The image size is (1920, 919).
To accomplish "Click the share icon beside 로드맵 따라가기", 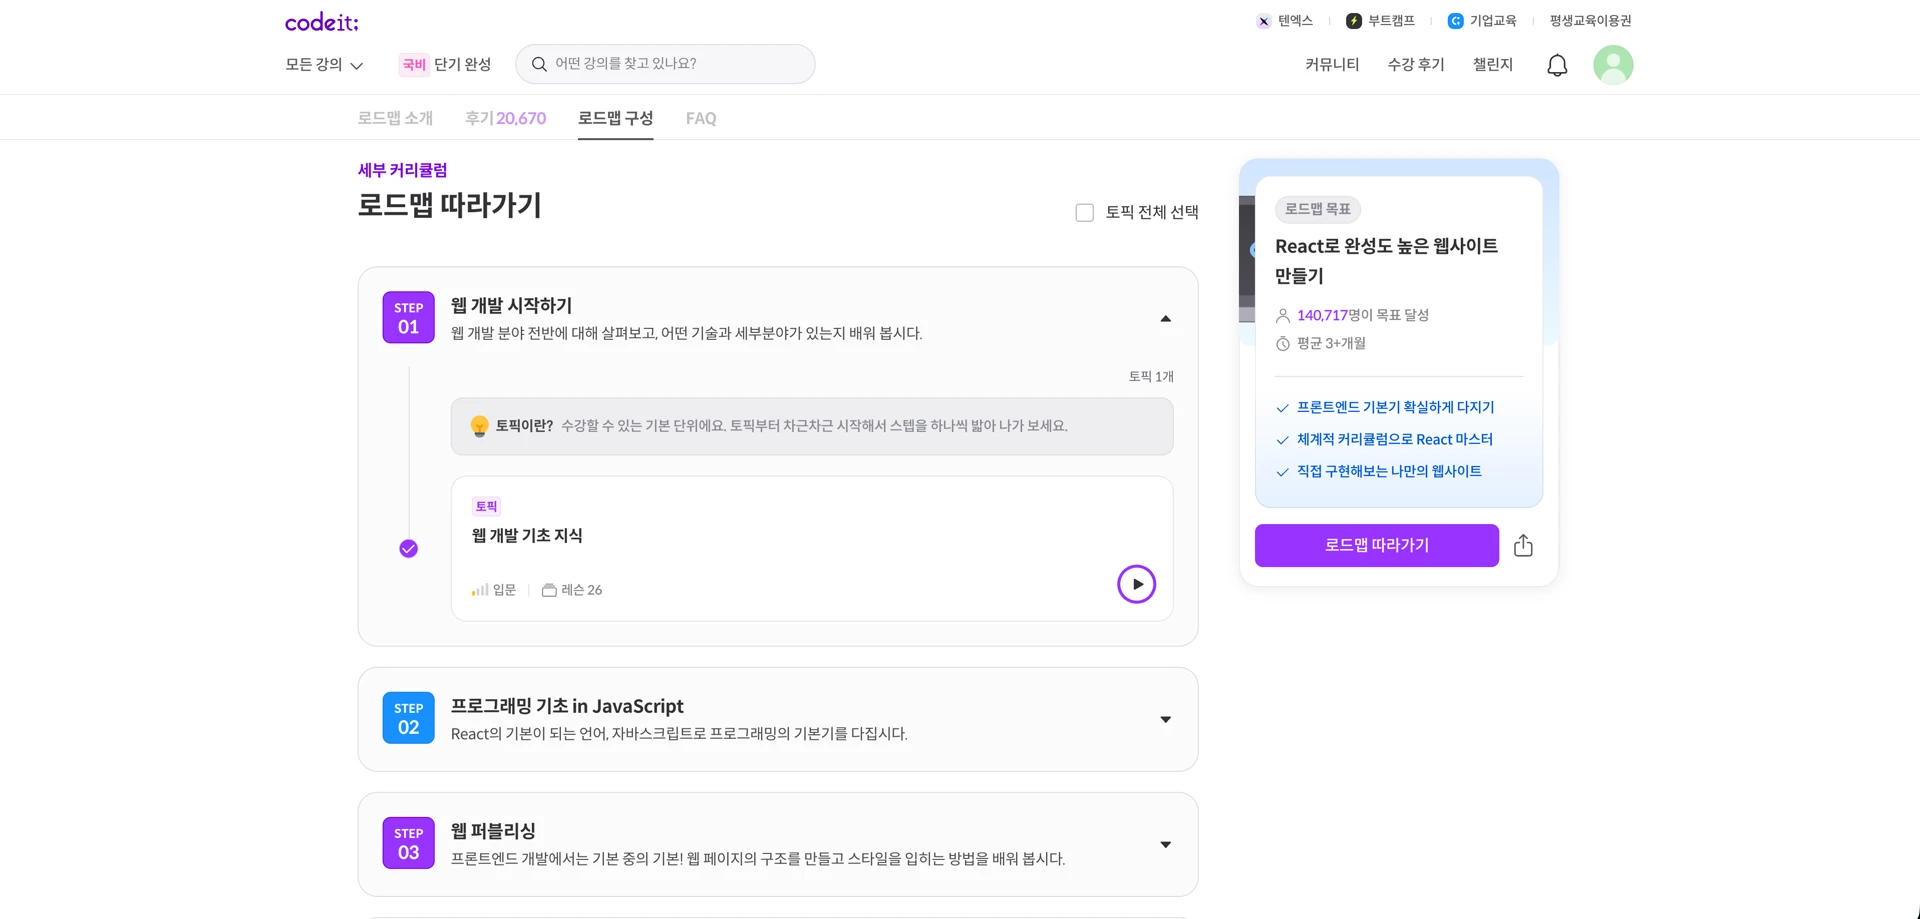I will [1523, 545].
